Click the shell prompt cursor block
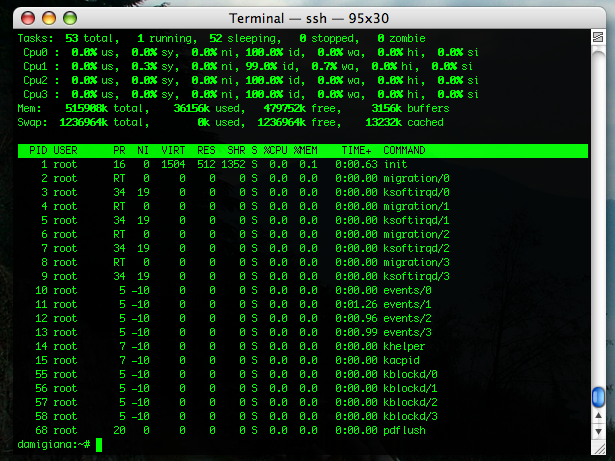Screen dimensions: 615x461 [99, 444]
